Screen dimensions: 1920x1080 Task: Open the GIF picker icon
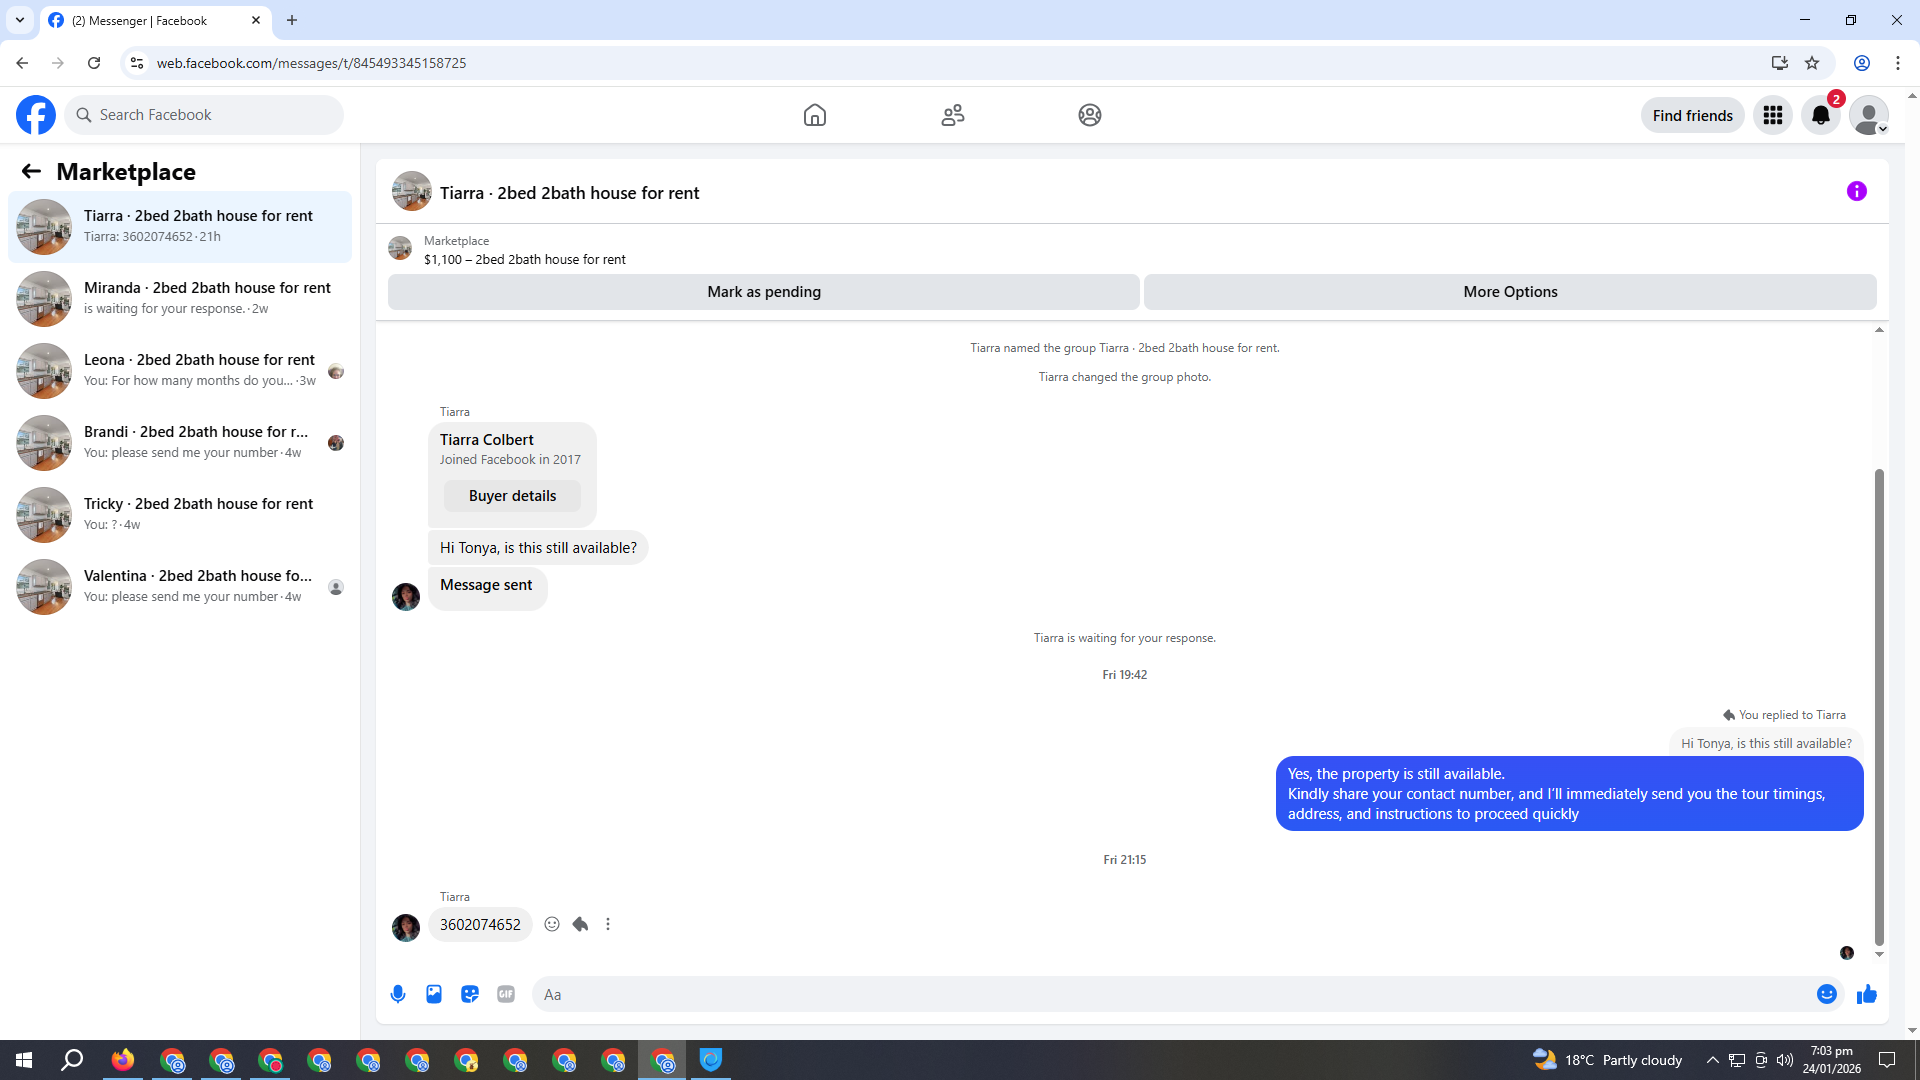coord(506,994)
